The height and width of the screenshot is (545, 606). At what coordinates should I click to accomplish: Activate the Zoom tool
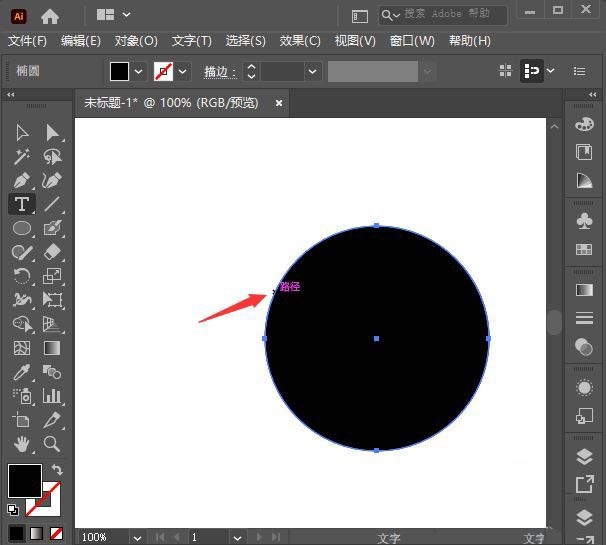(52, 444)
